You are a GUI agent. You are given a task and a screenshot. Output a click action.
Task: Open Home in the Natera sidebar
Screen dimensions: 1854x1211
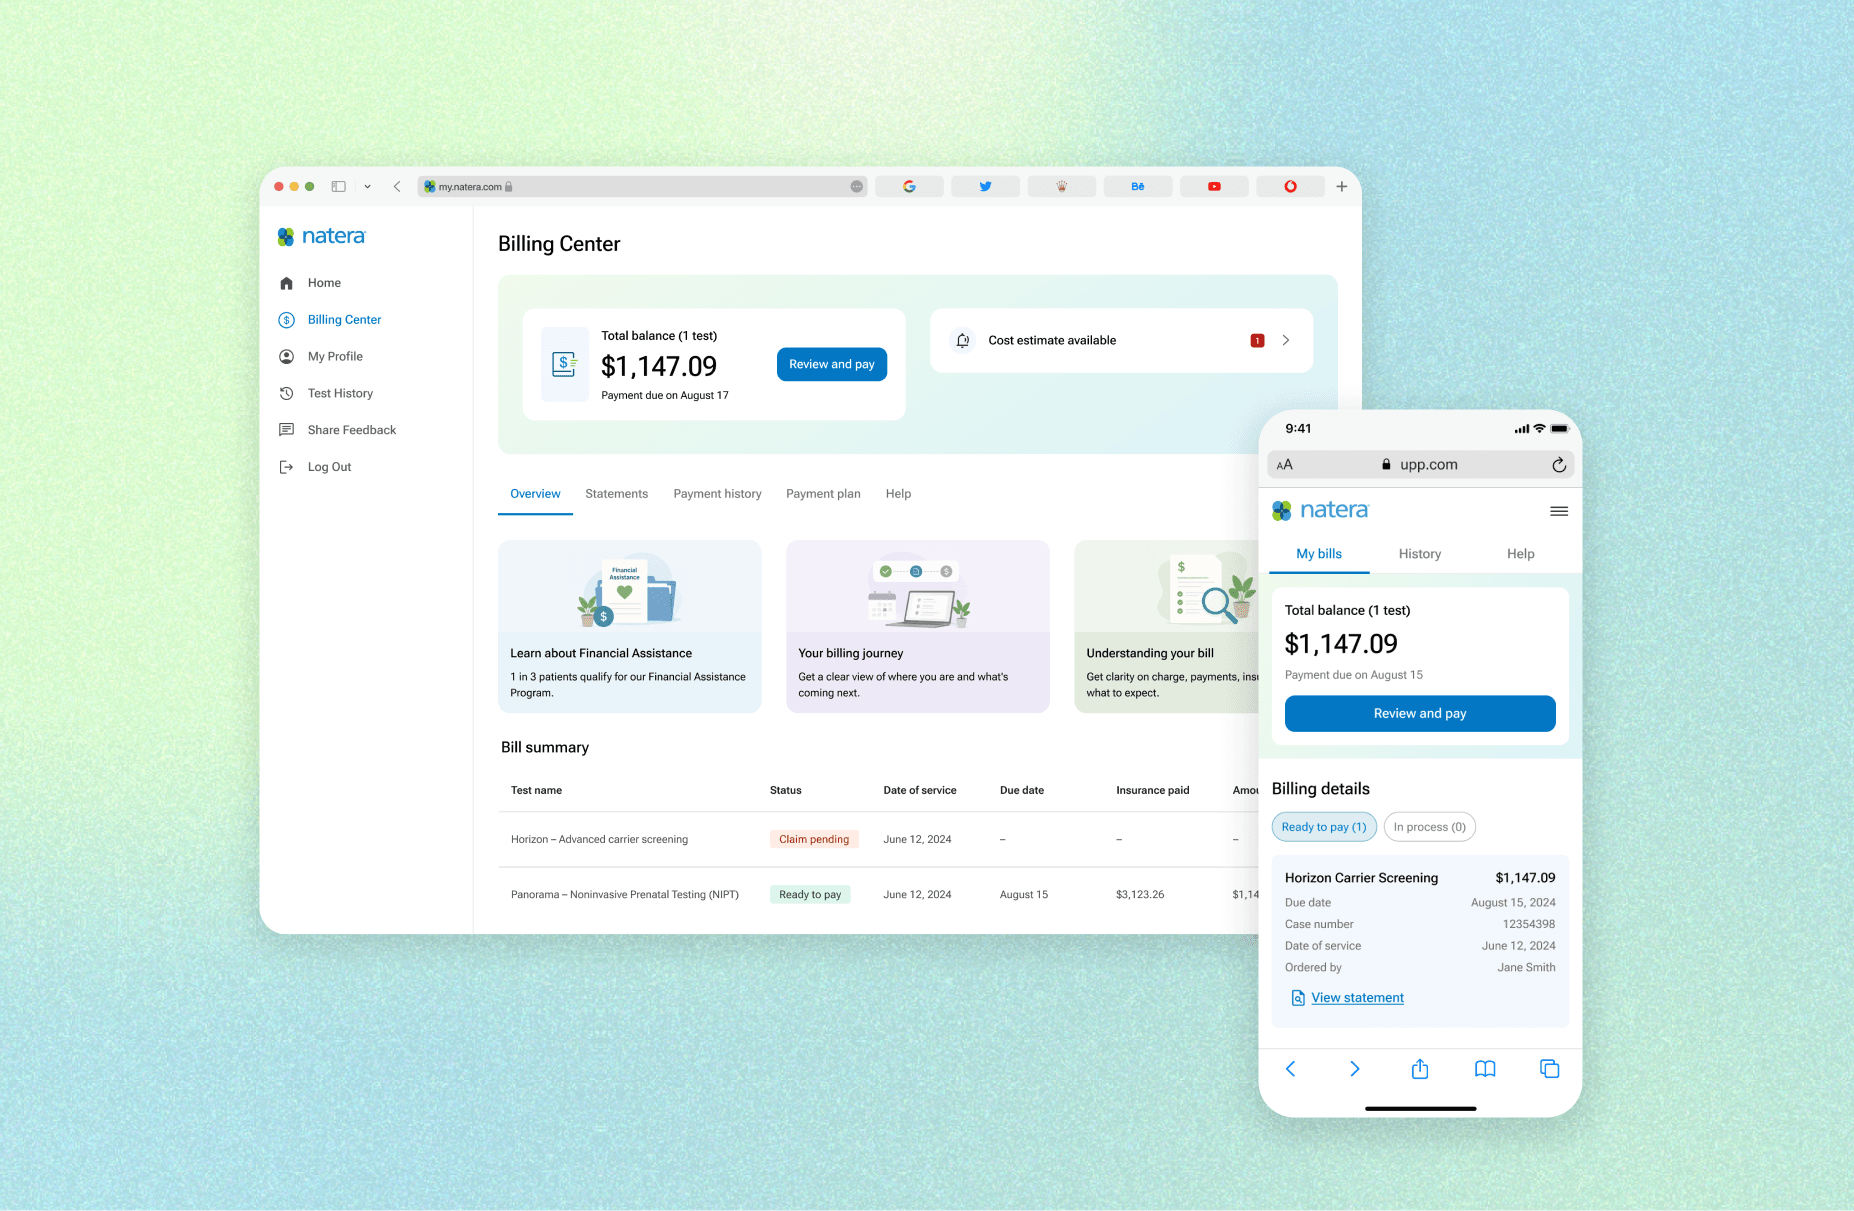(324, 283)
